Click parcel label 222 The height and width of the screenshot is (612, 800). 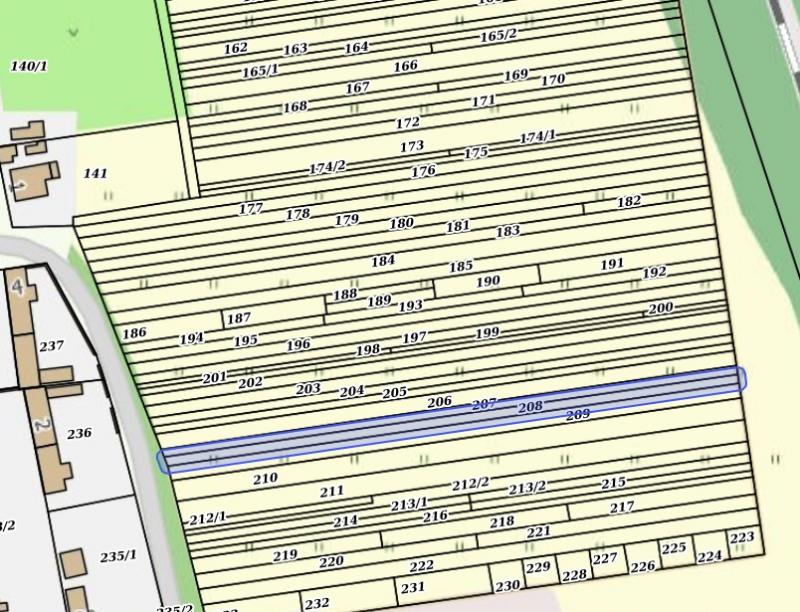coord(421,566)
